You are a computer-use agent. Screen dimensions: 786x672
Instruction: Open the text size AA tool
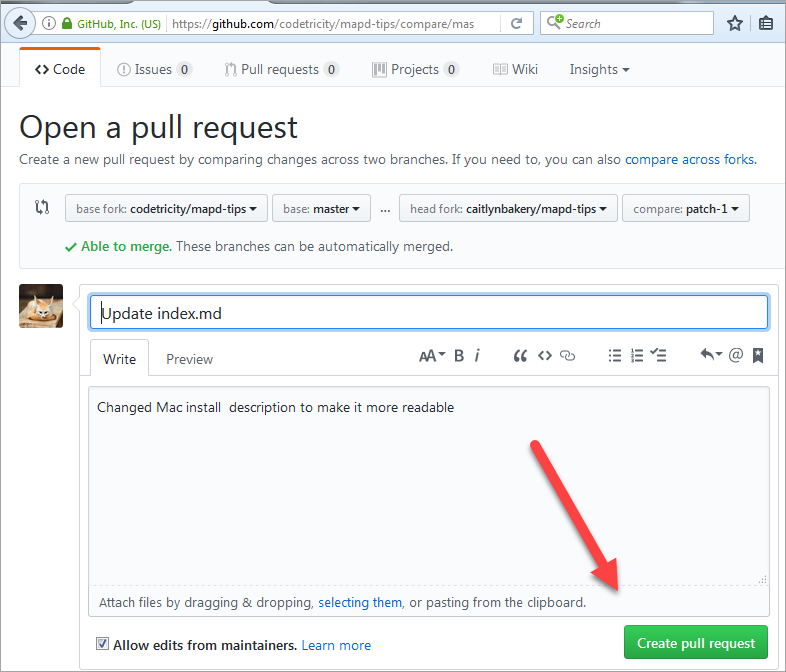(x=432, y=356)
